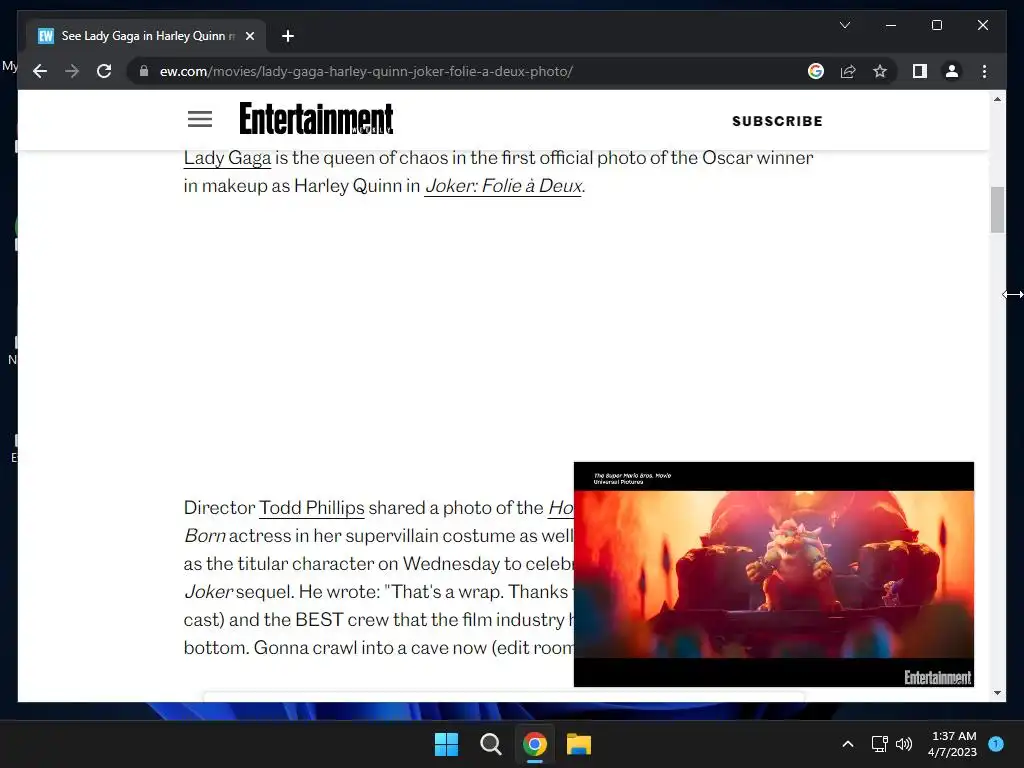Click the address bar URL
The height and width of the screenshot is (768, 1024).
[x=366, y=71]
